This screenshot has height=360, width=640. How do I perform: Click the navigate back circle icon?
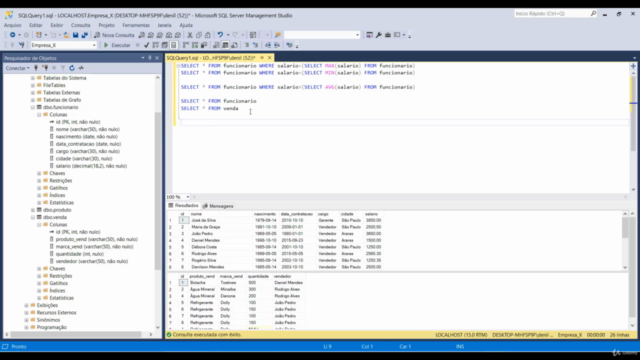[x=13, y=35]
